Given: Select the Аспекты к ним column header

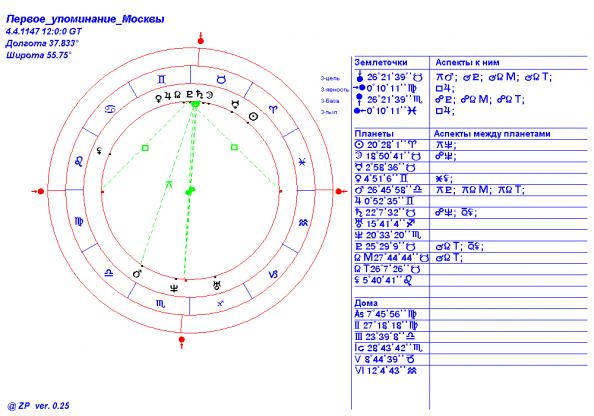Looking at the screenshot, I should pos(467,63).
